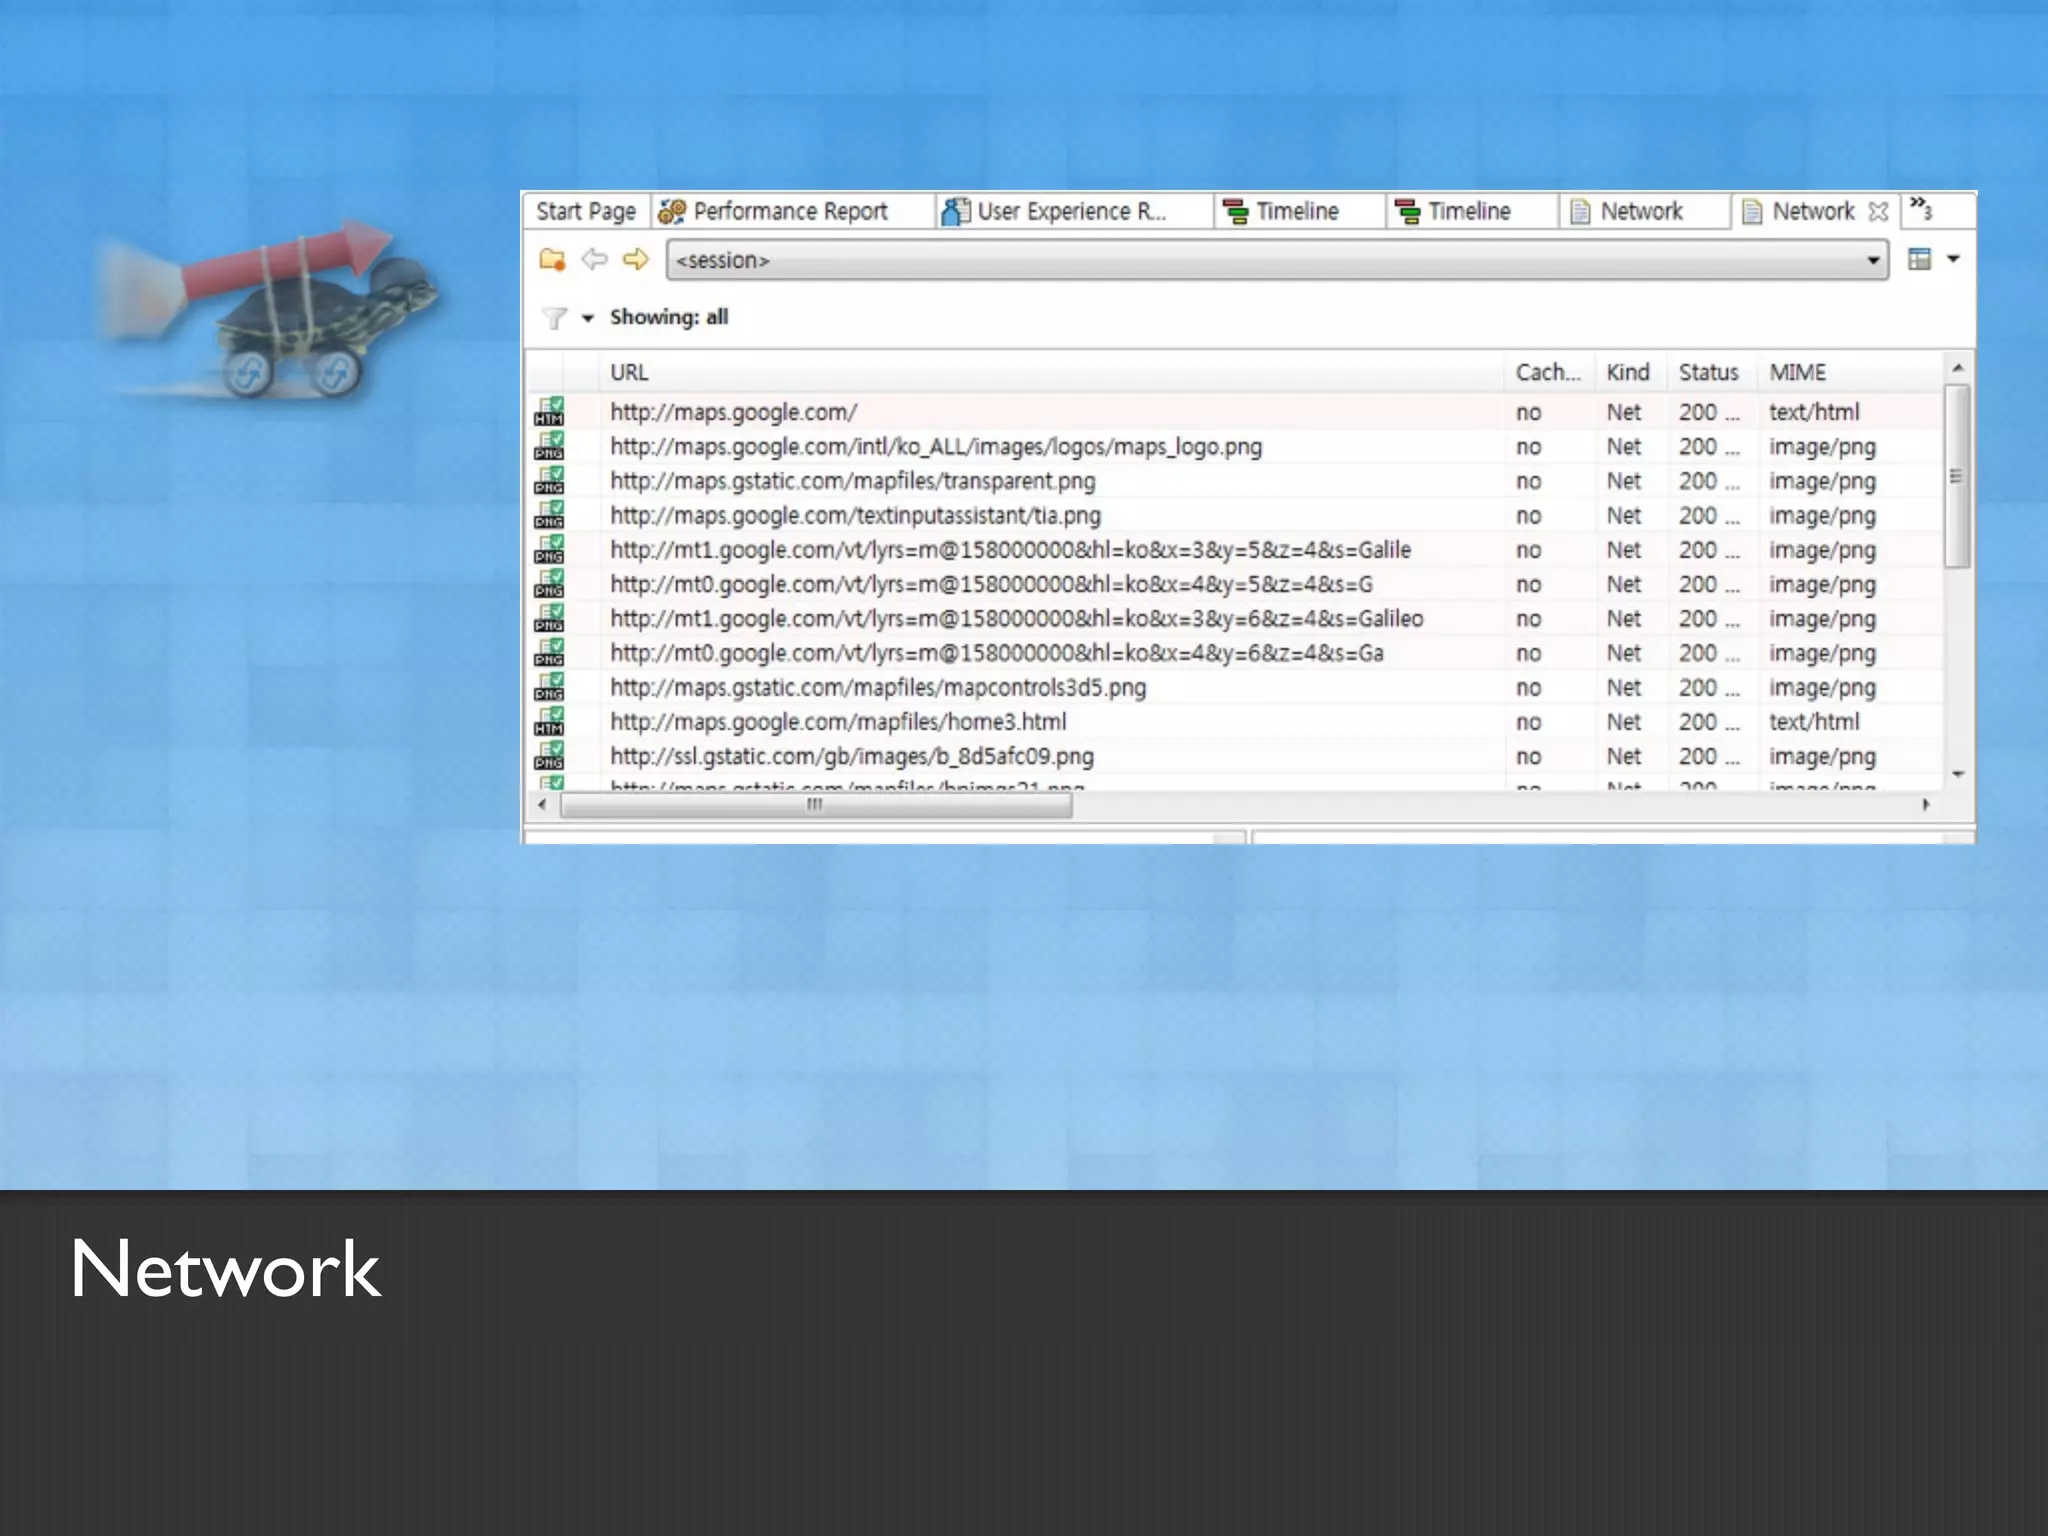Screen dimensions: 2048x1536
Task: Close the active Network tab
Action: pos(1878,212)
